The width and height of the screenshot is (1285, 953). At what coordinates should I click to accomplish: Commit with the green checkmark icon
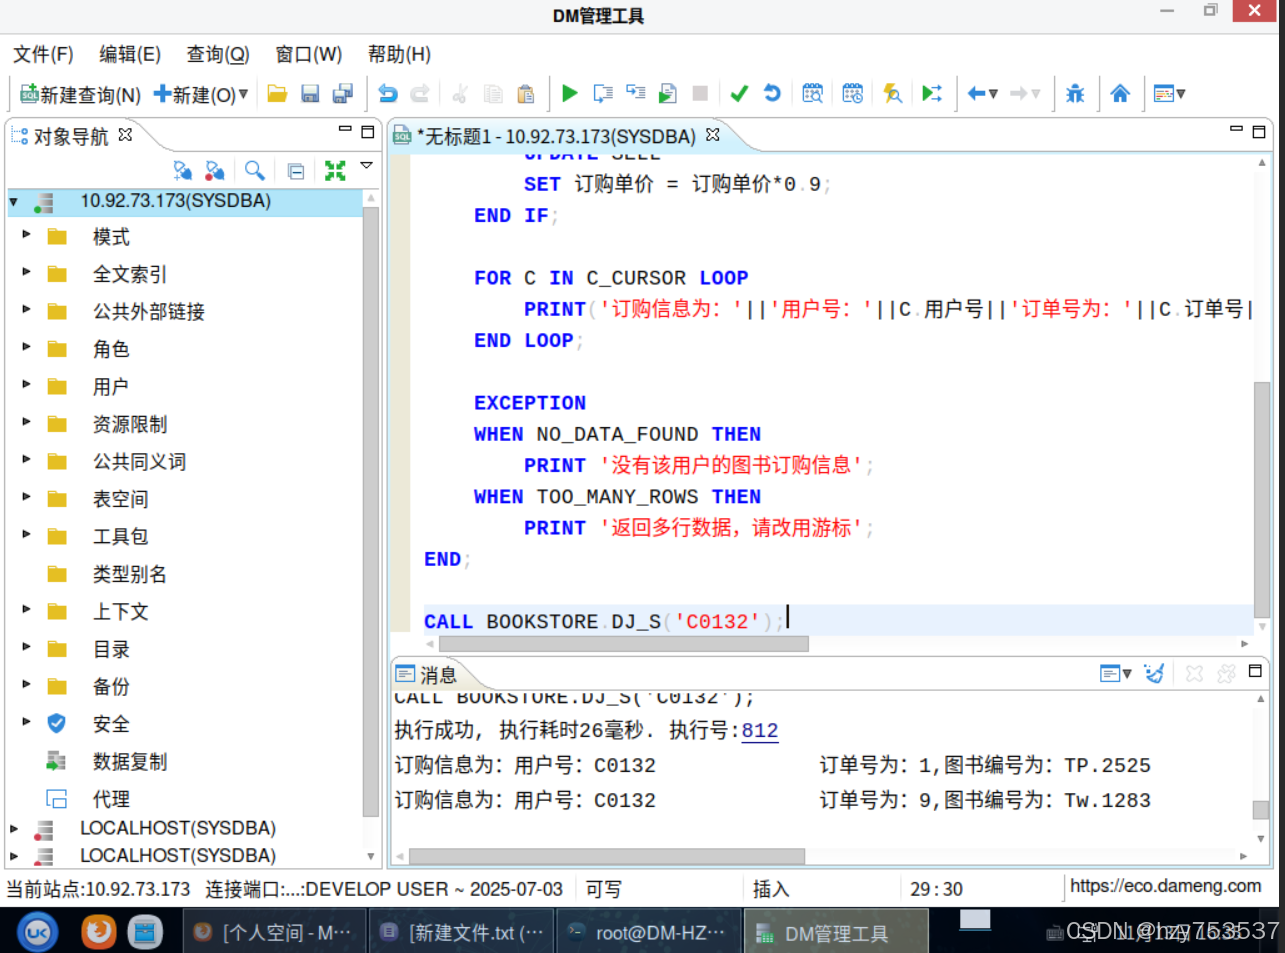(739, 93)
